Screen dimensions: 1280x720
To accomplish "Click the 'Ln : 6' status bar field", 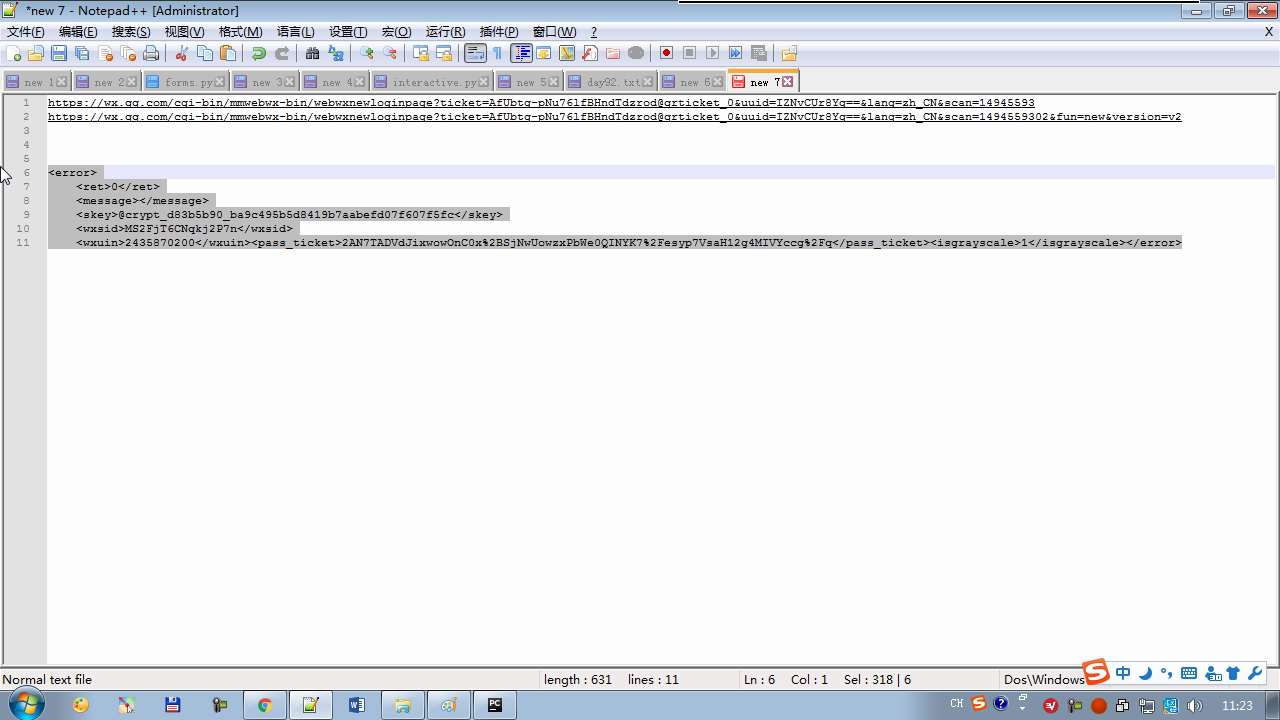I will point(759,679).
